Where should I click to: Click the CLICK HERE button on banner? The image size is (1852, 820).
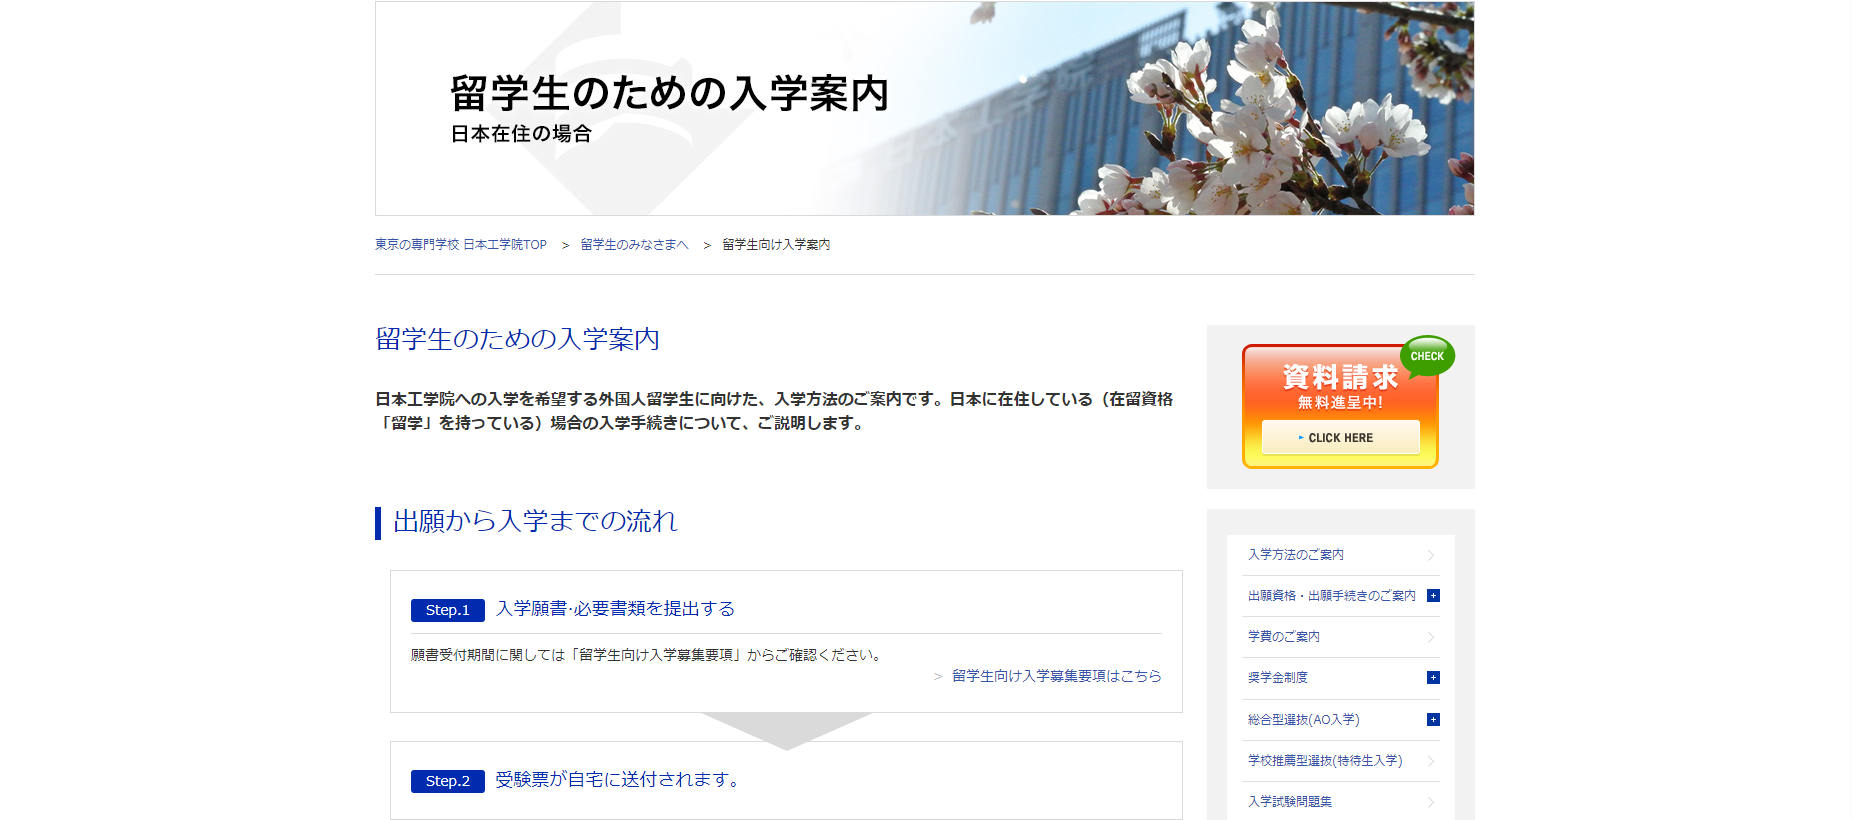(1340, 438)
